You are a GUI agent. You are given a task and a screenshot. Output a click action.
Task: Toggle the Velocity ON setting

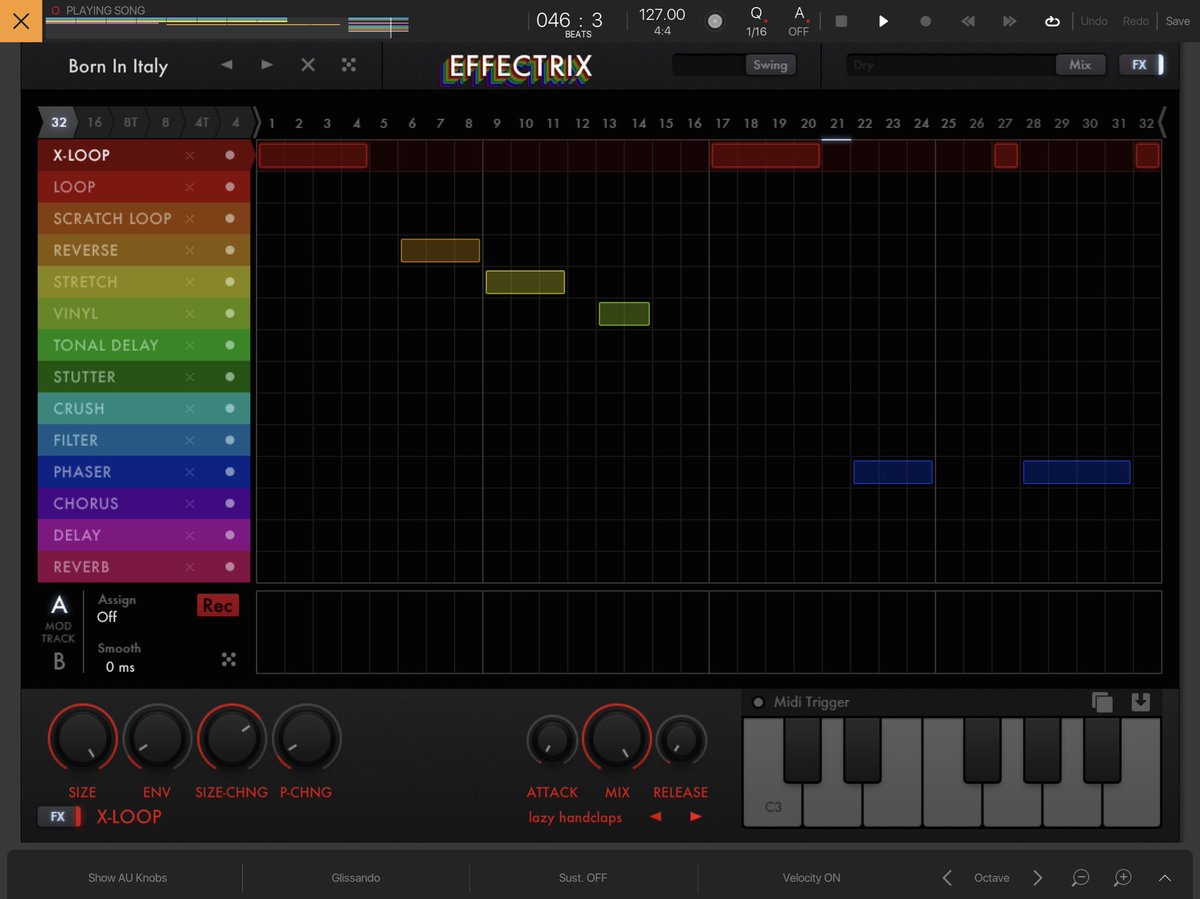(x=811, y=877)
